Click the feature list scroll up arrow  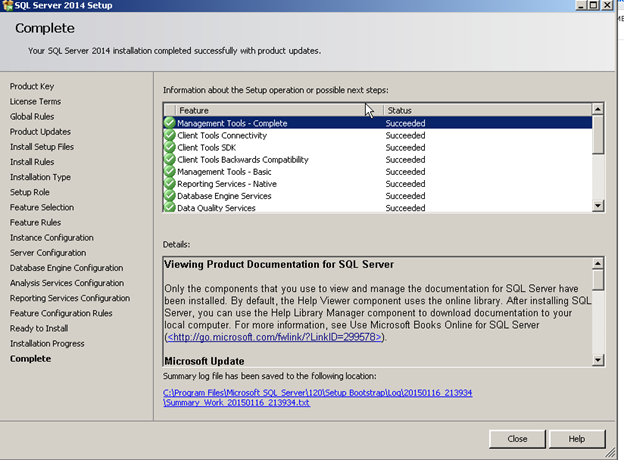(x=598, y=109)
